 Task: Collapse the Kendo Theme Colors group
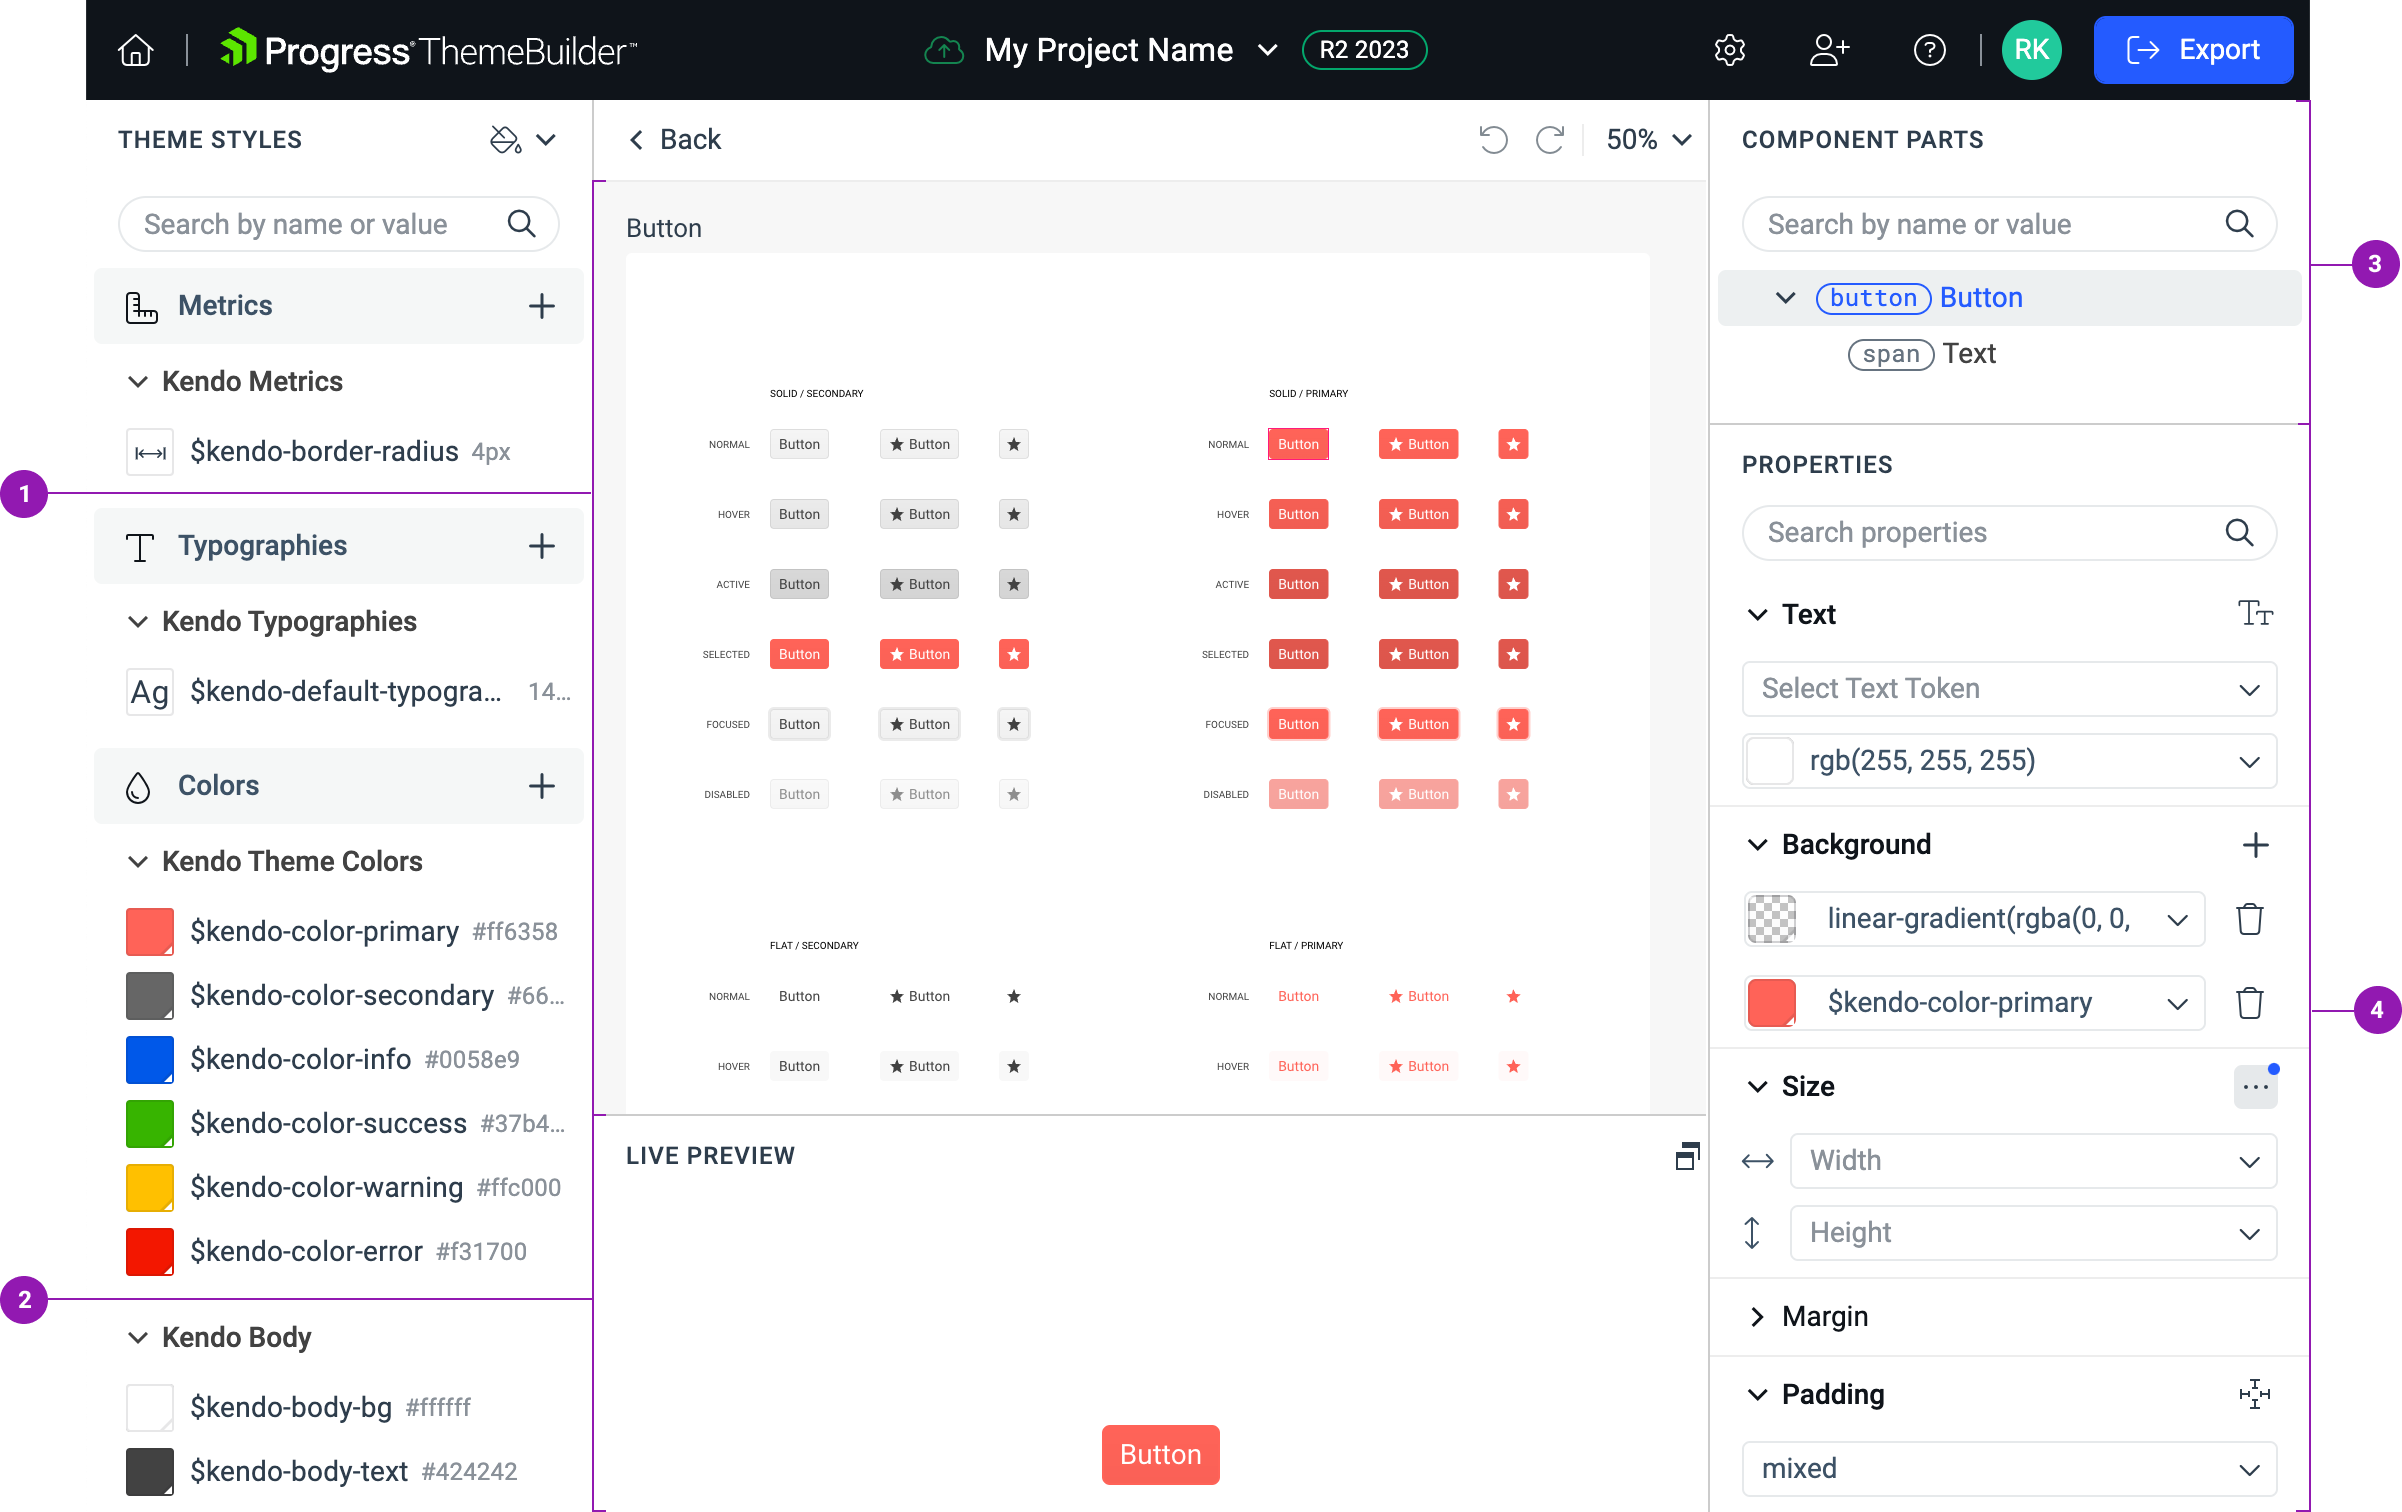[138, 862]
